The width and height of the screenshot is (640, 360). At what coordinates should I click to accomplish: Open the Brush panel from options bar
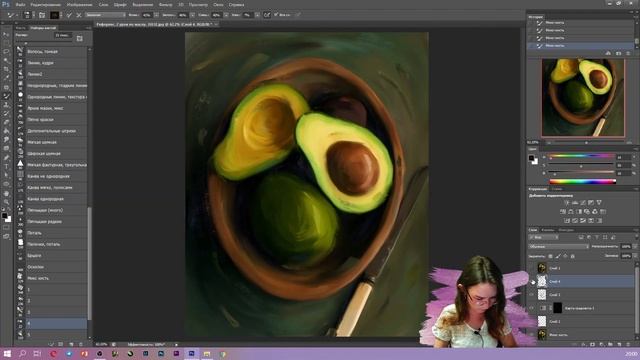[42, 15]
